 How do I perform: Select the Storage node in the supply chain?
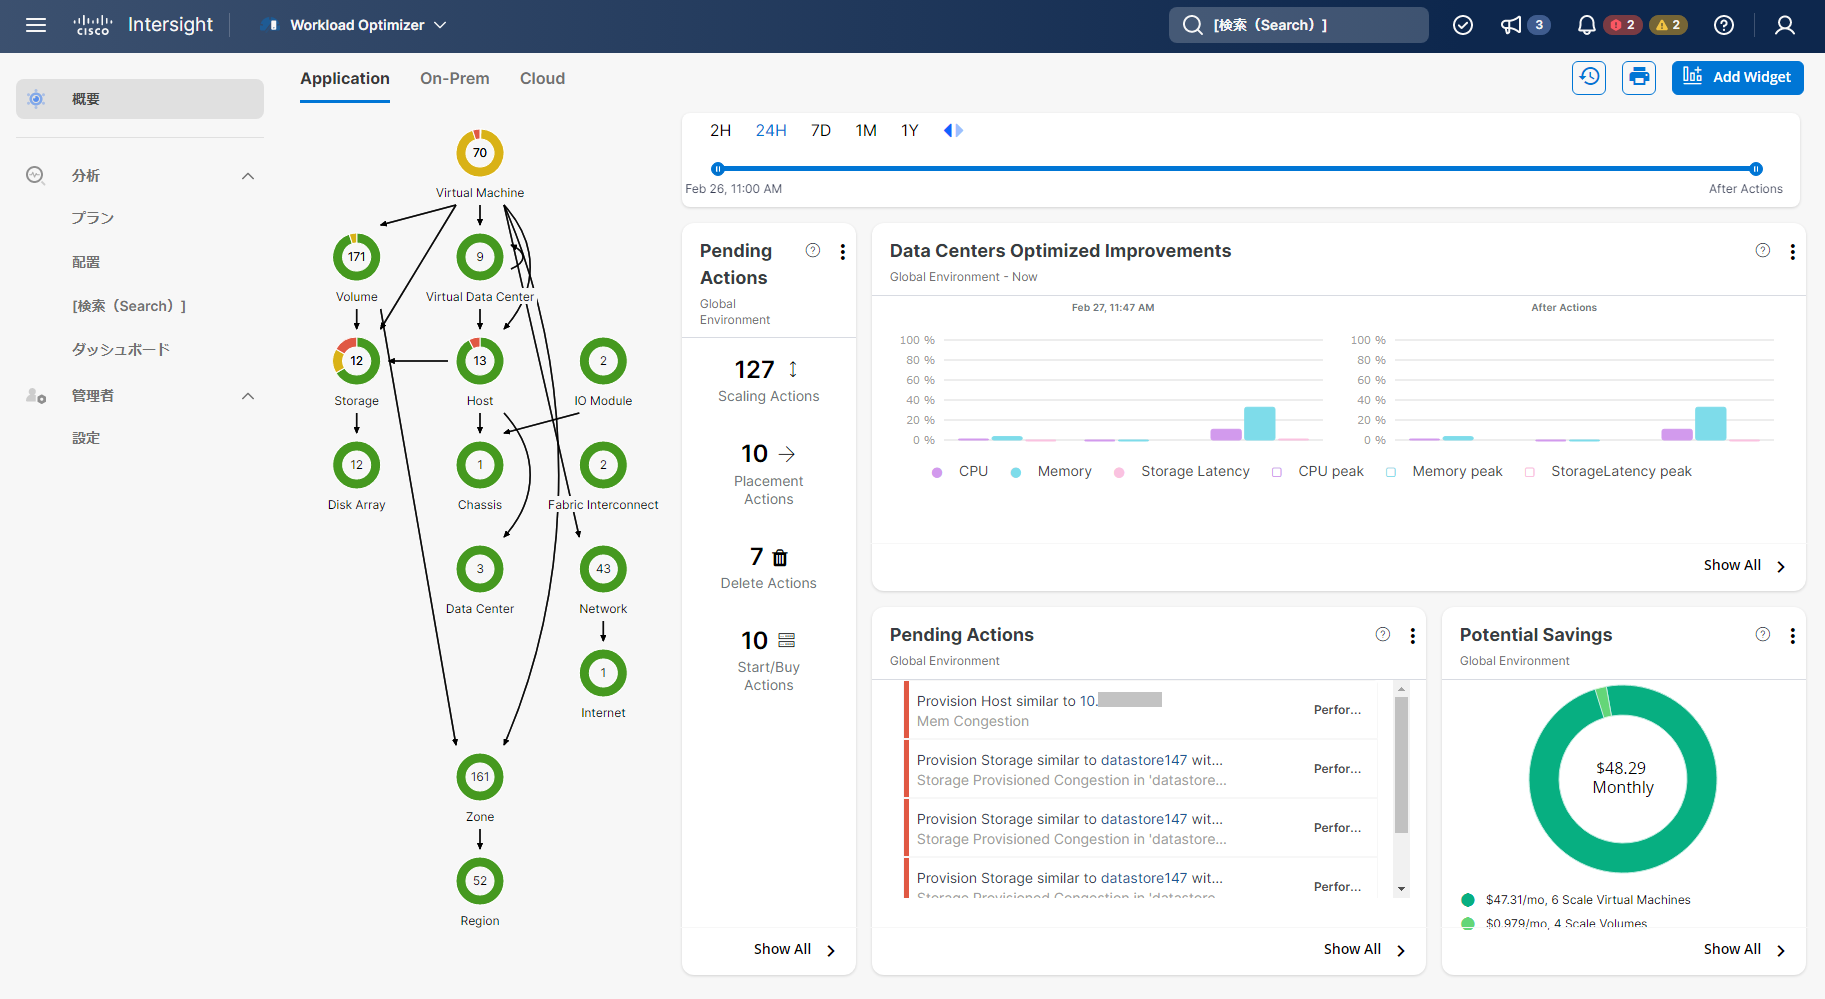tap(357, 361)
